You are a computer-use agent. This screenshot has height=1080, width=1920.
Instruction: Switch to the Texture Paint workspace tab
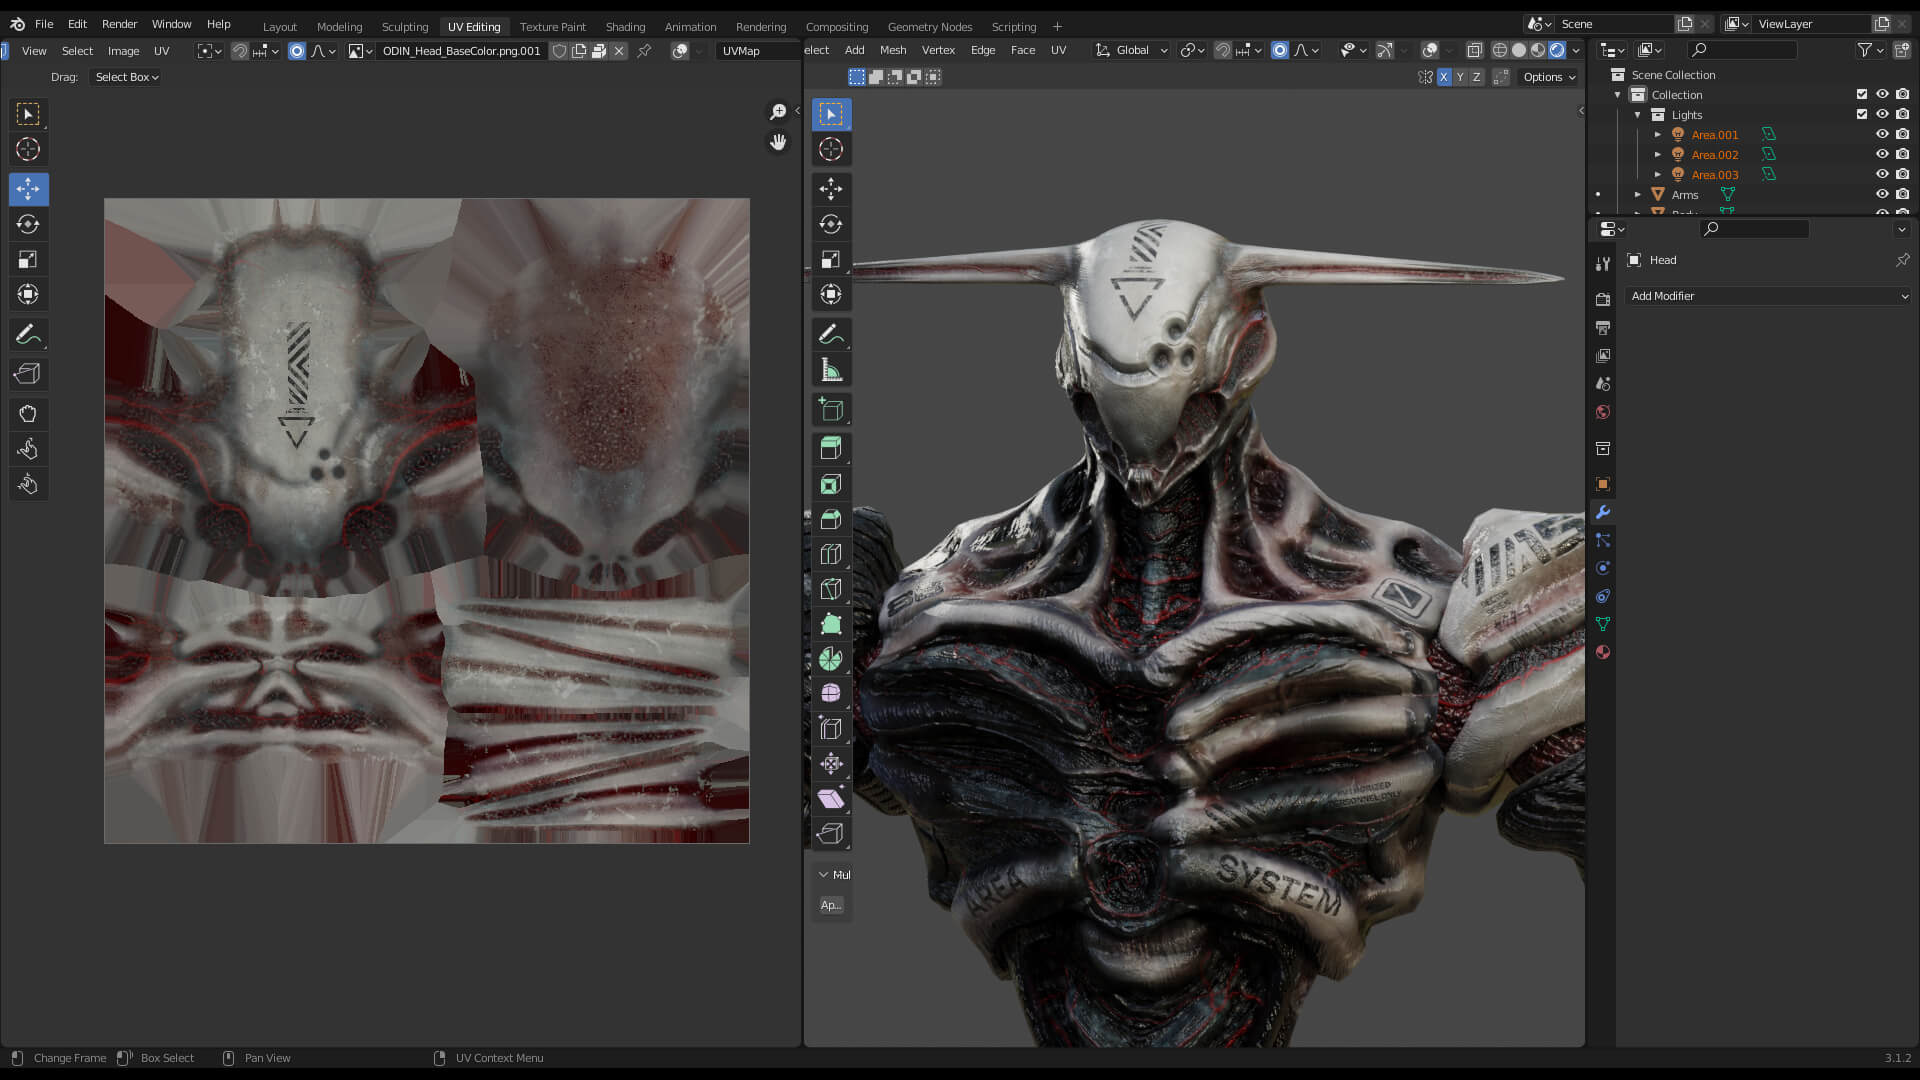(x=553, y=27)
